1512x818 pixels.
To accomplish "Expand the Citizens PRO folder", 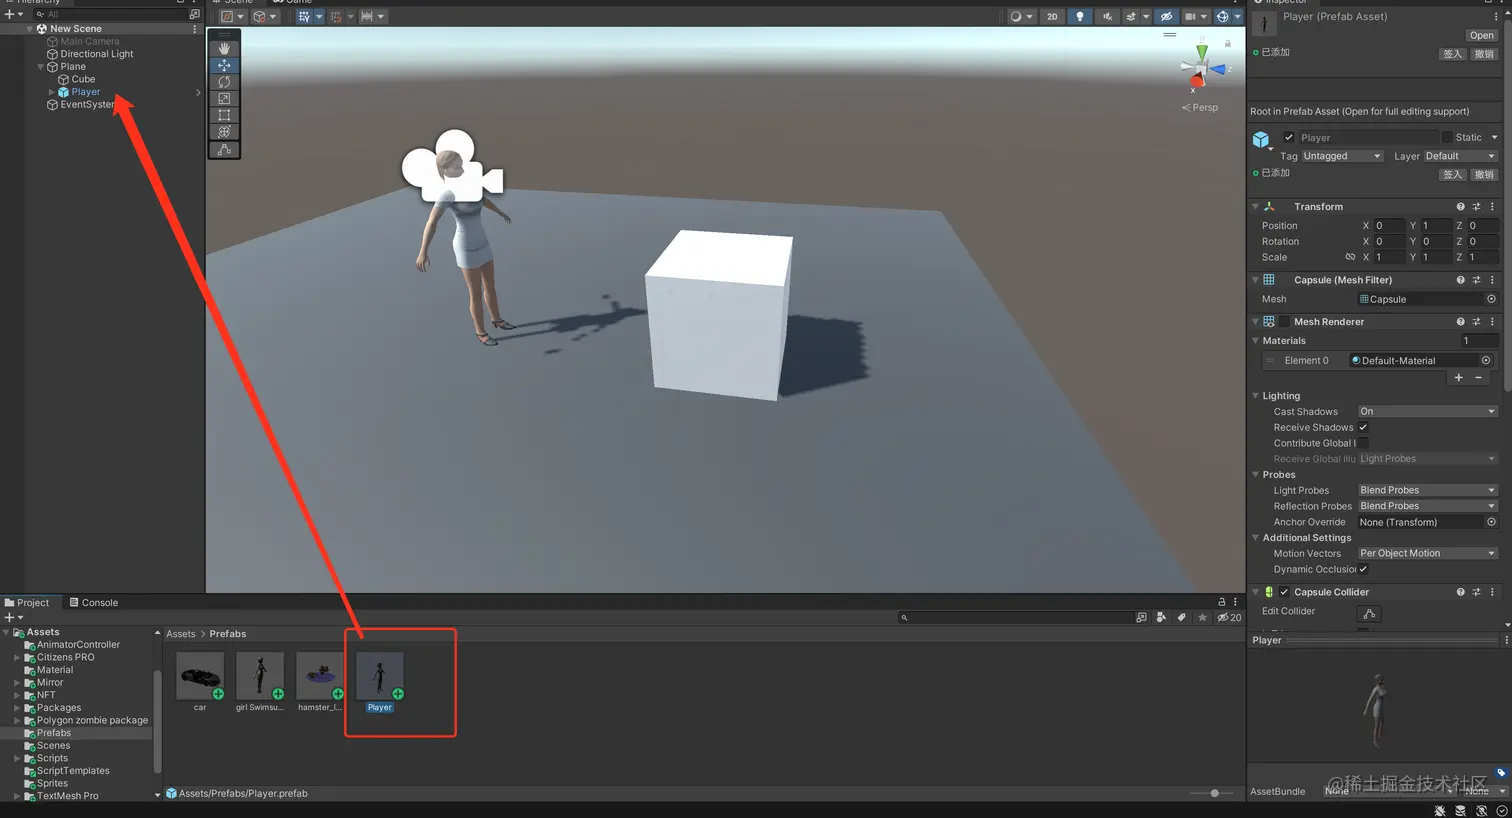I will 17,657.
